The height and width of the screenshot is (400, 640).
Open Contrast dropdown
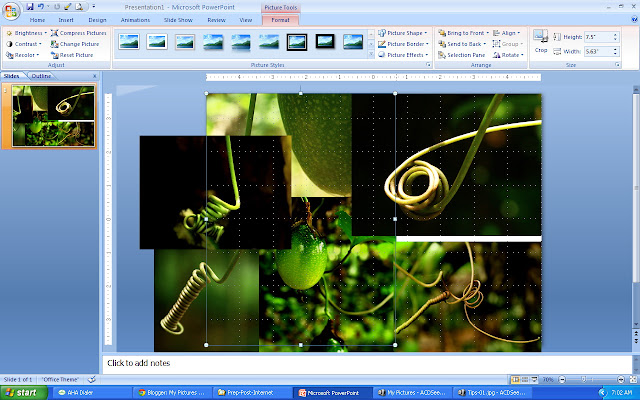click(24, 44)
